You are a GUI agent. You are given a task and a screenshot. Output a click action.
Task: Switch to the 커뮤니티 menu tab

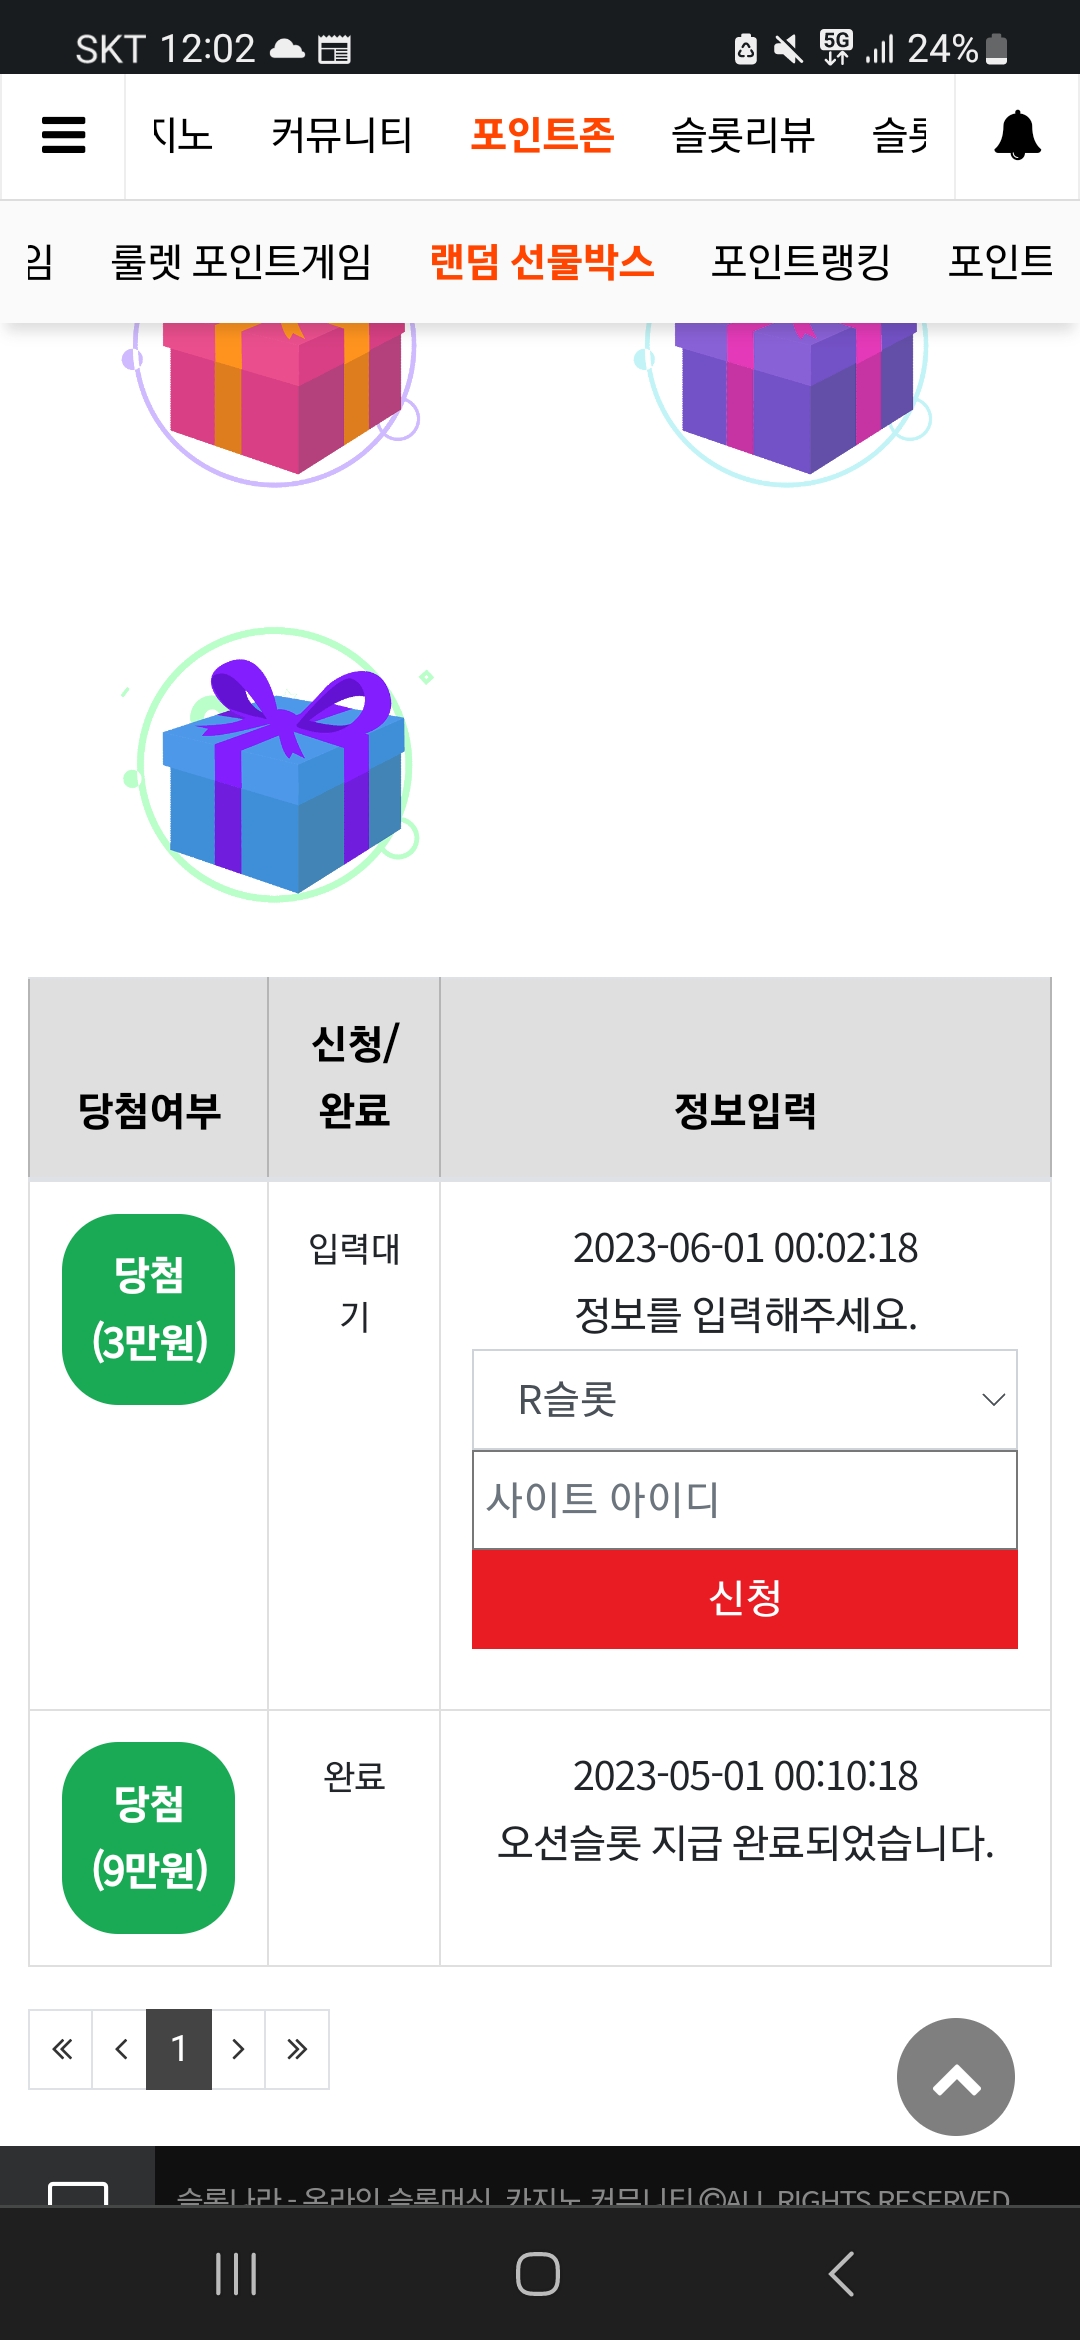341,135
